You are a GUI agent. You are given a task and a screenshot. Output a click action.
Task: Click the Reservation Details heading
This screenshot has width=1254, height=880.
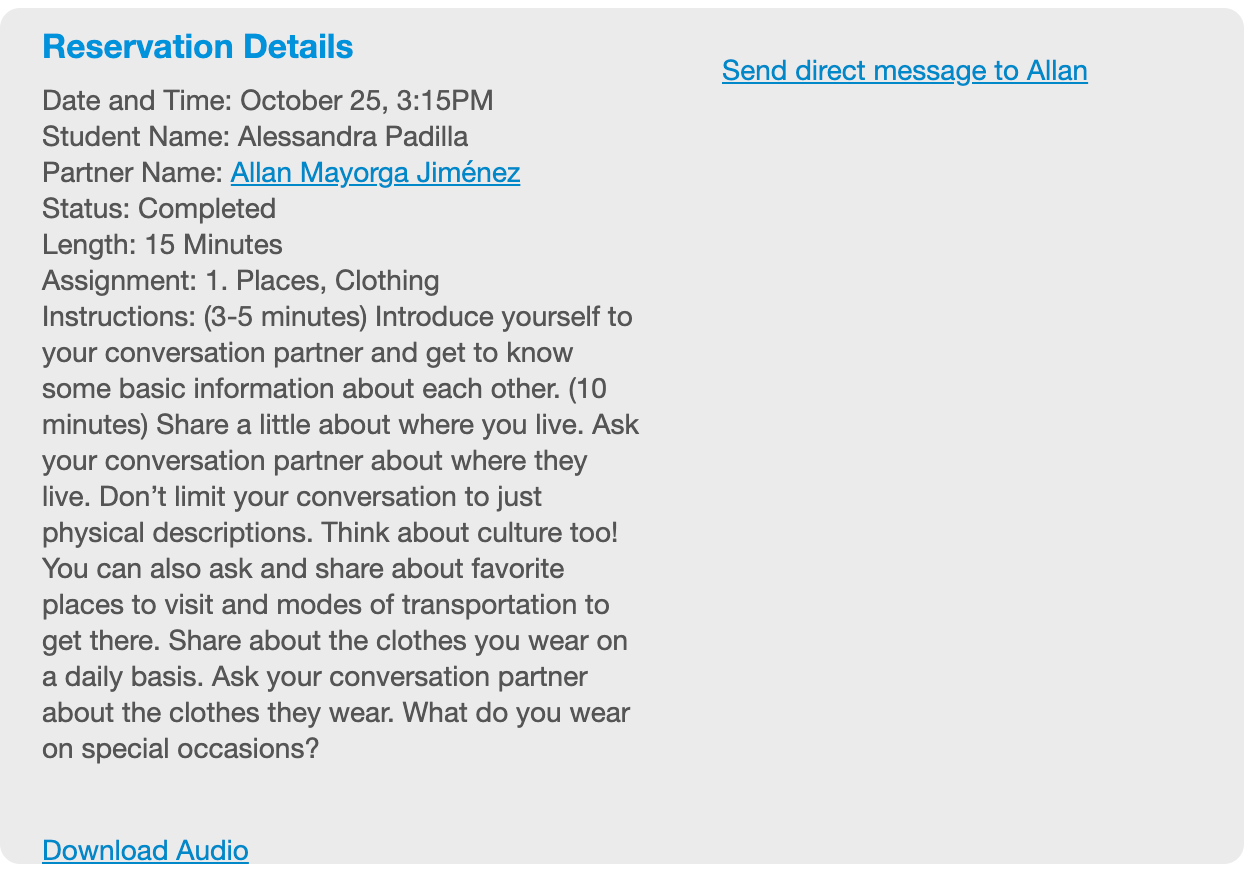coord(198,47)
